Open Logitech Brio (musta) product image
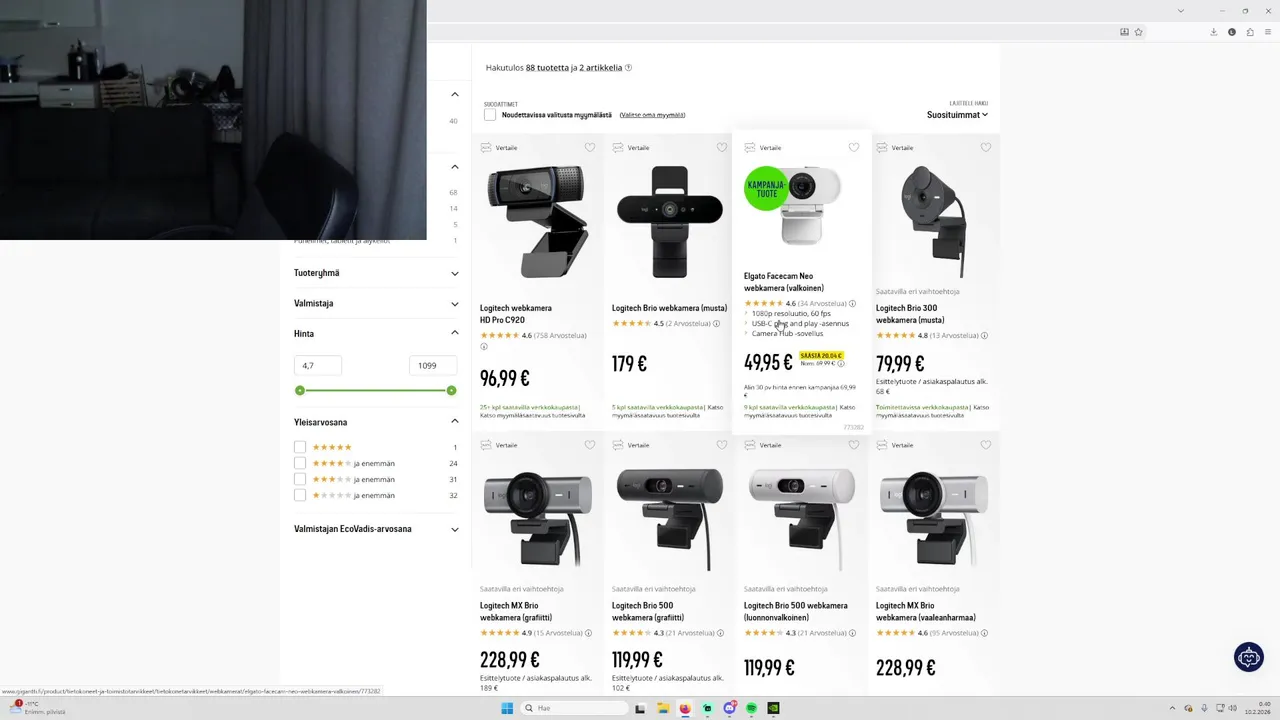The height and width of the screenshot is (720, 1280). click(x=670, y=221)
